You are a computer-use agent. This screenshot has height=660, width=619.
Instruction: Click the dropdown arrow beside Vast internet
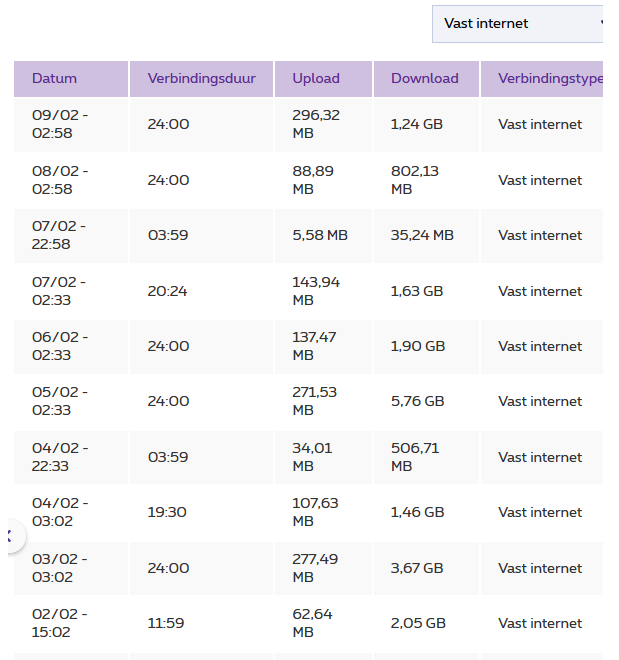click(x=601, y=23)
